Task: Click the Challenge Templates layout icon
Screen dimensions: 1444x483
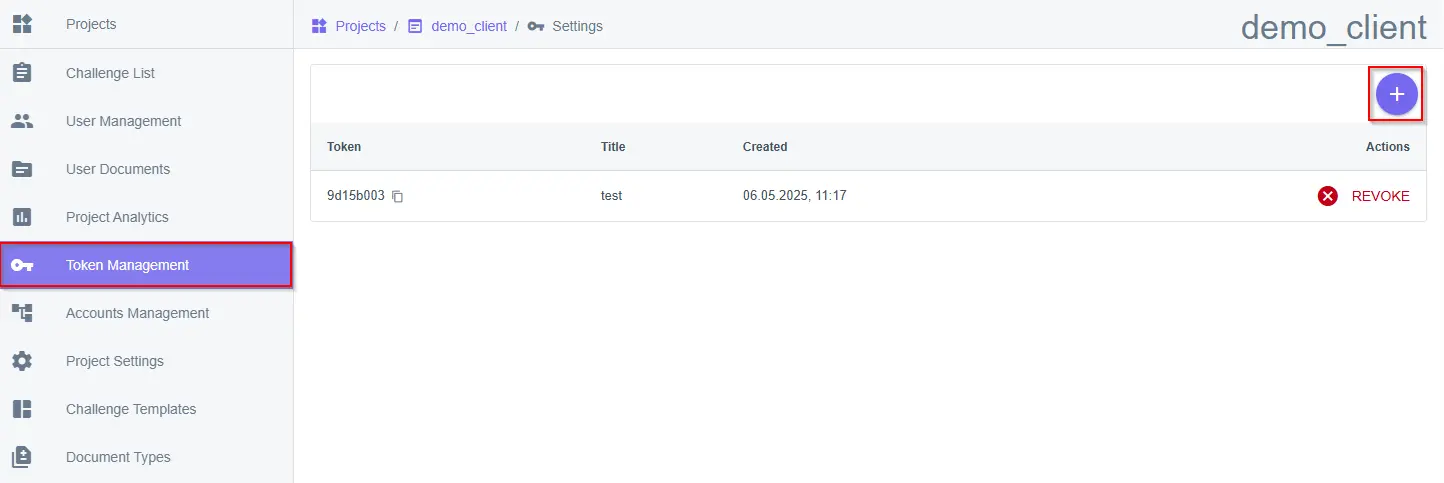Action: coord(22,409)
